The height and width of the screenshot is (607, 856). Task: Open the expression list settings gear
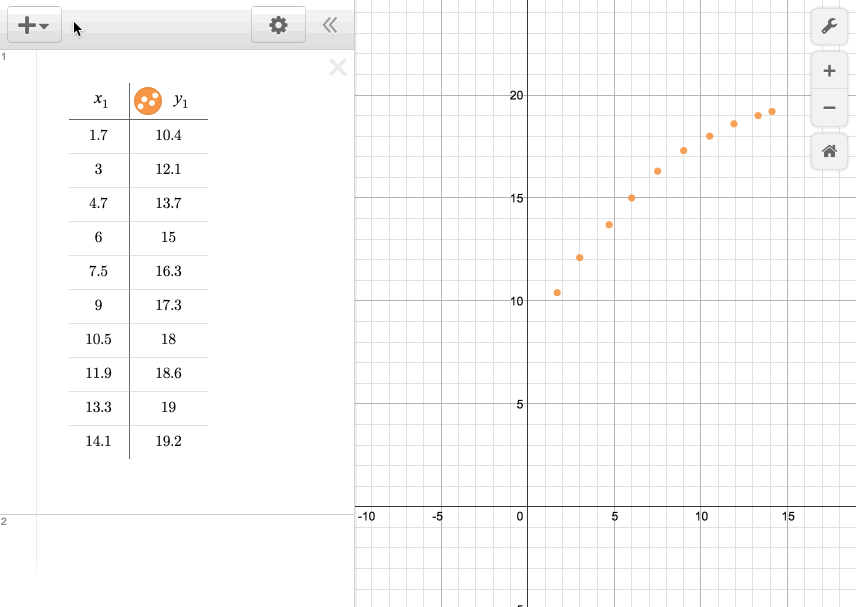click(278, 25)
